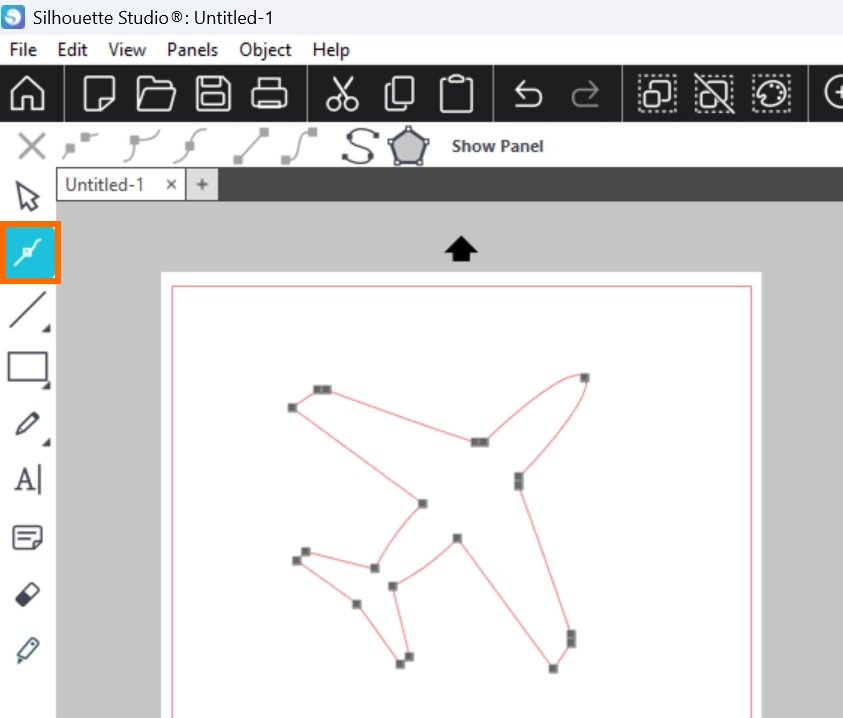Click the Cut scissors icon

click(x=342, y=94)
